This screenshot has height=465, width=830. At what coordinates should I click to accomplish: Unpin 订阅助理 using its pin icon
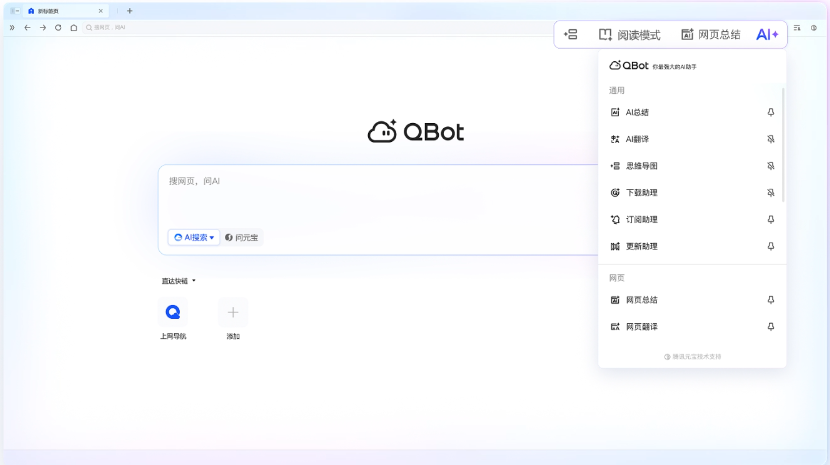tap(771, 219)
